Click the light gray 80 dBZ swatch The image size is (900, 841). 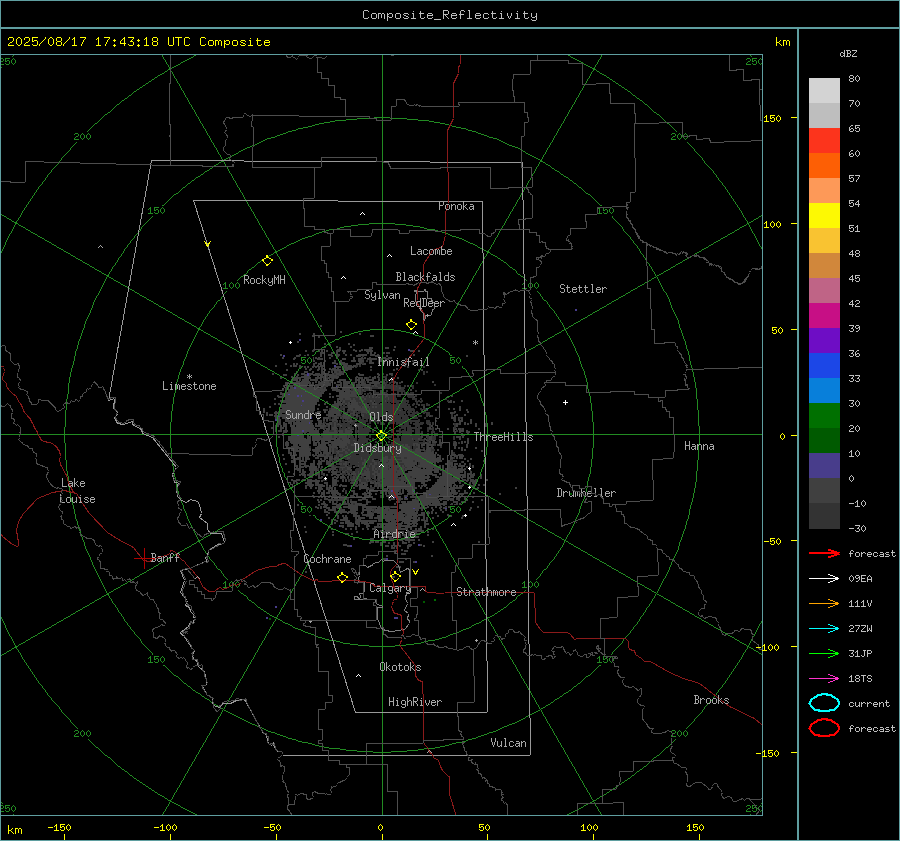[824, 90]
